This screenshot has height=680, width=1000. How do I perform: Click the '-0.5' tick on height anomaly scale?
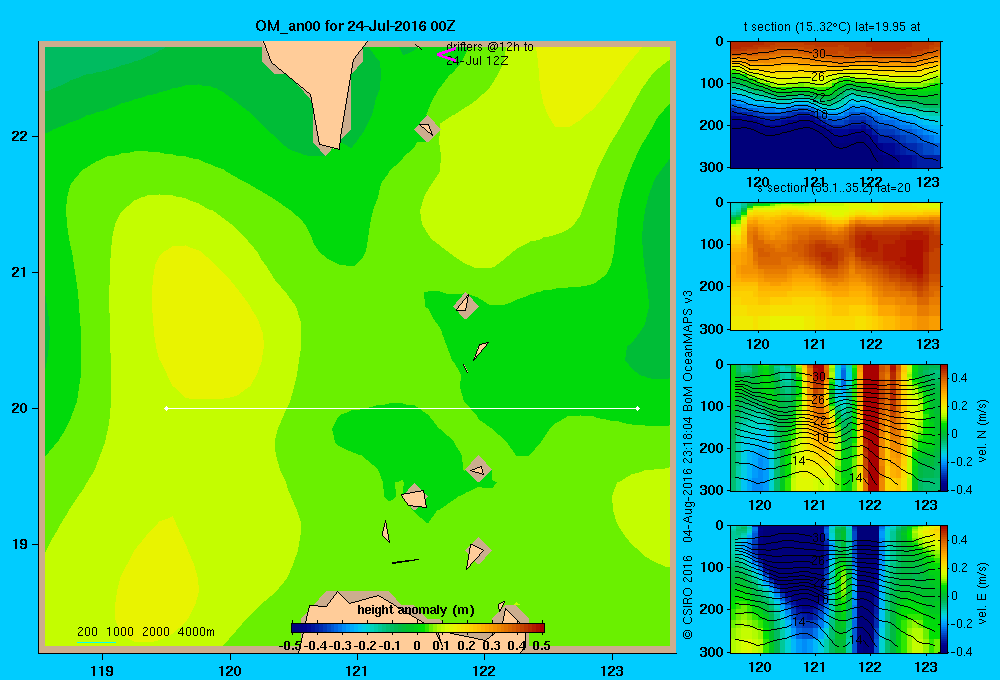[290, 646]
